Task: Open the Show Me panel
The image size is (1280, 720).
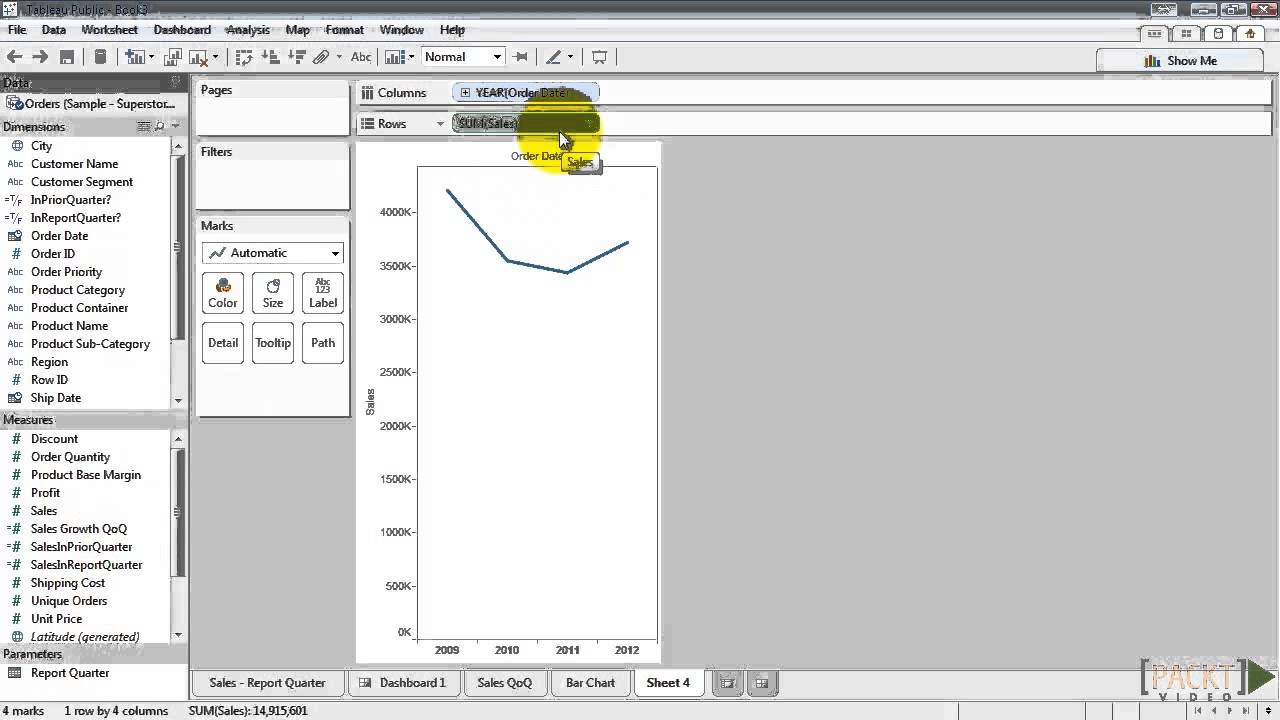Action: 1181,60
